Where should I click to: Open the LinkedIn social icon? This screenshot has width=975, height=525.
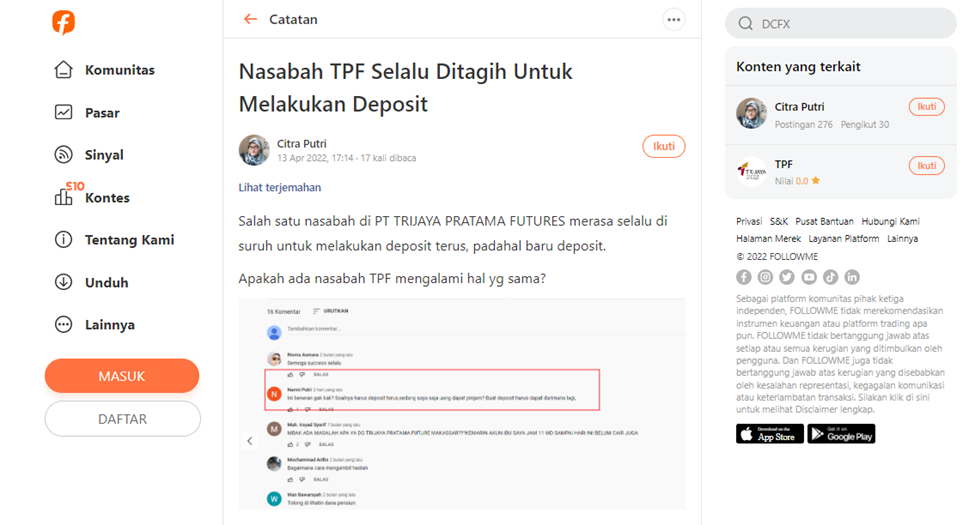[x=852, y=277]
